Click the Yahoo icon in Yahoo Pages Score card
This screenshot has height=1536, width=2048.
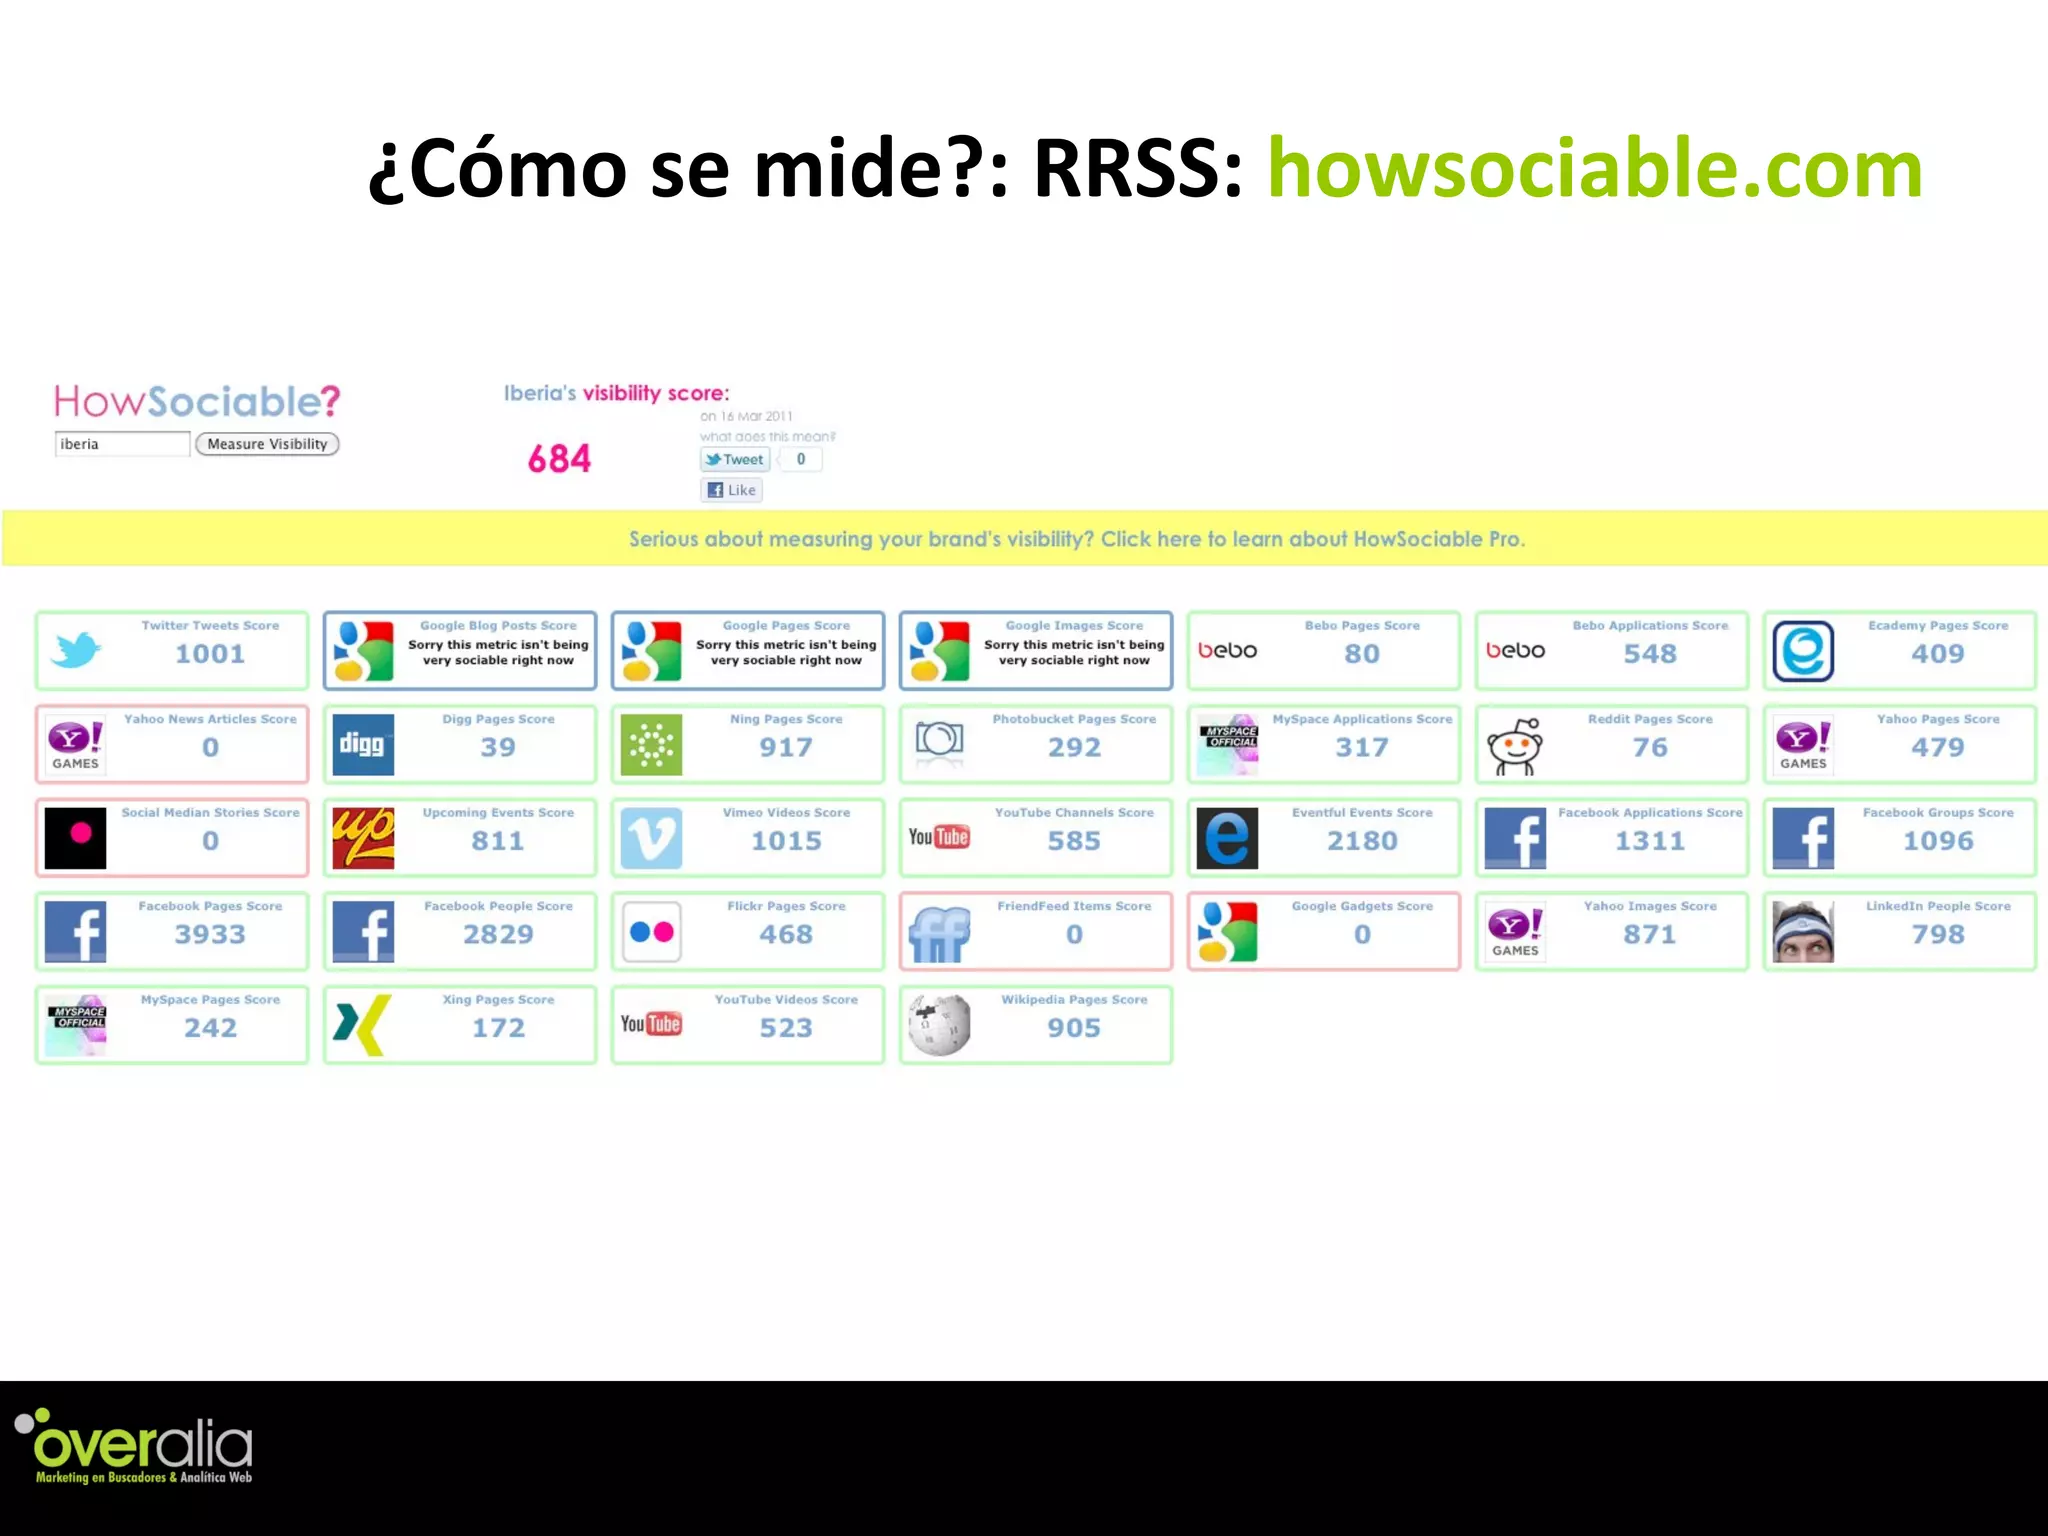coord(1803,745)
